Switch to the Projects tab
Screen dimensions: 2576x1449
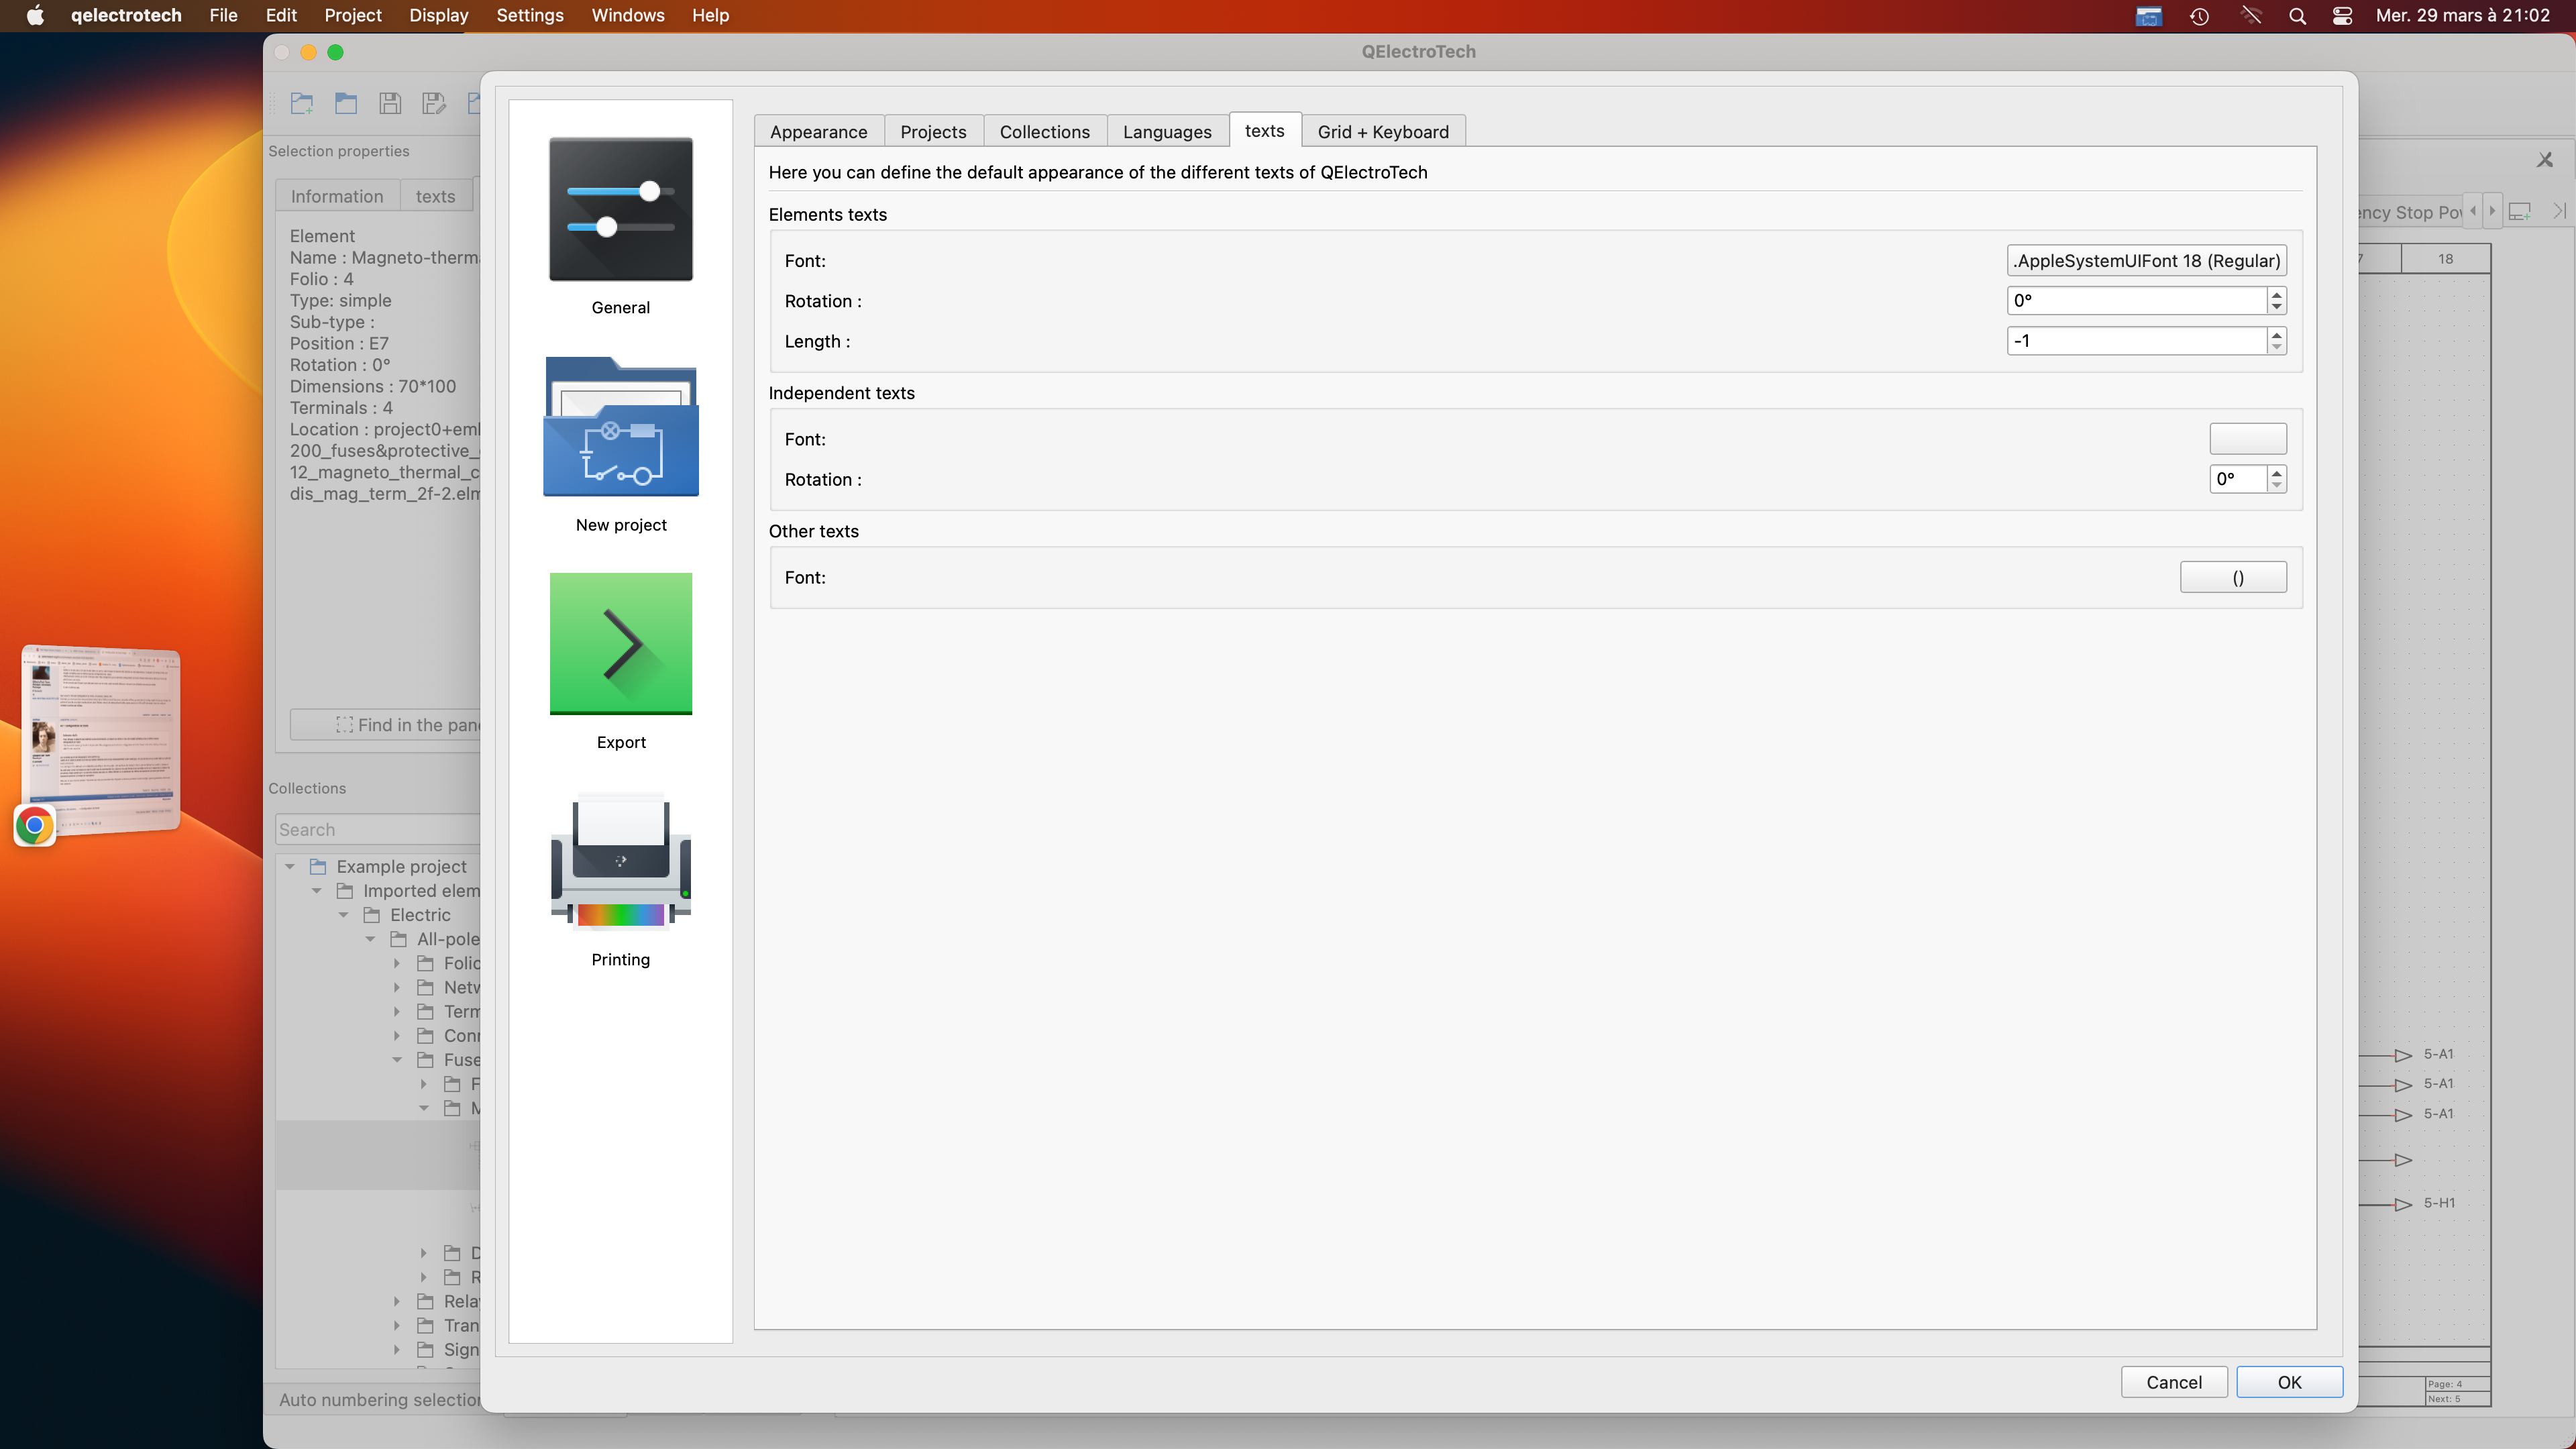pyautogui.click(x=933, y=132)
